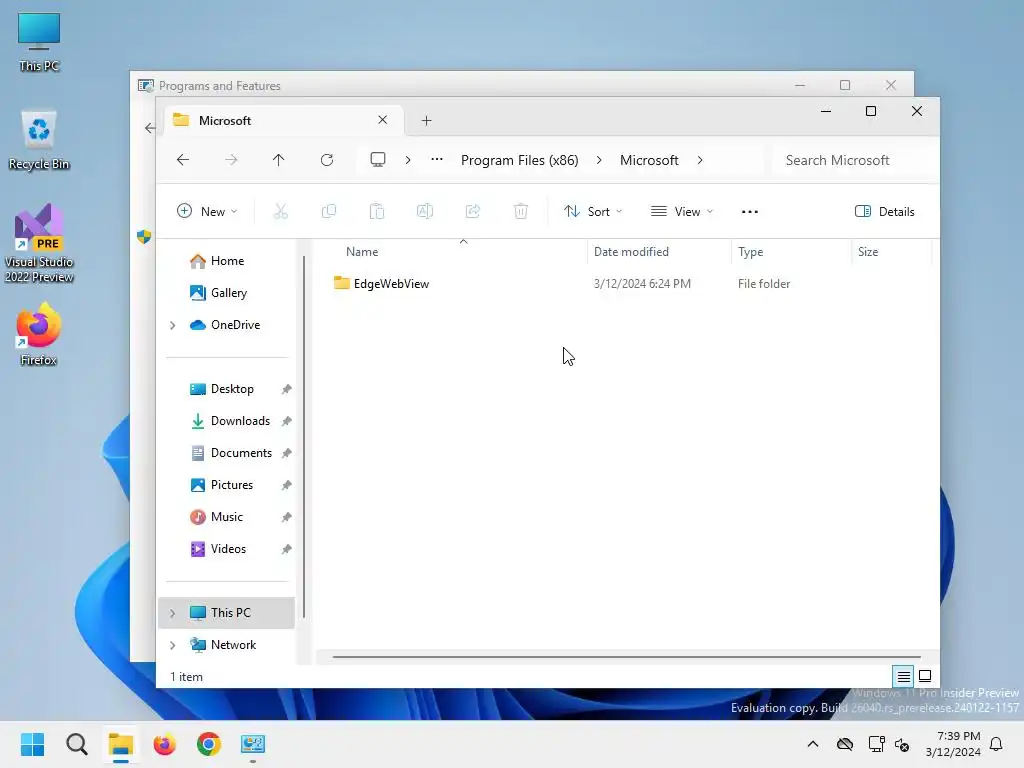Show hidden breadcrumb path with ellipsis
Image resolution: width=1024 pixels, height=768 pixels.
pos(437,160)
